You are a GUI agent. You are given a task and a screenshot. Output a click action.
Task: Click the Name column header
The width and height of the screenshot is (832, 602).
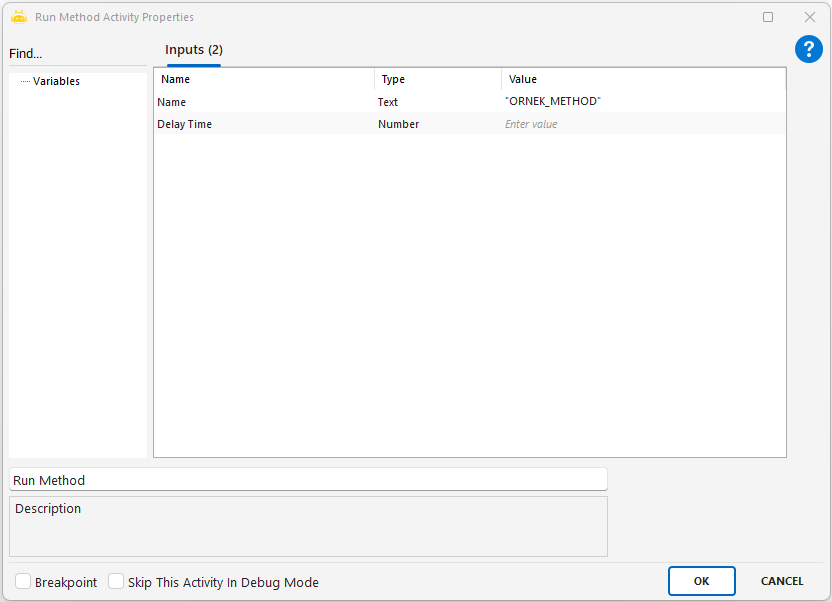coord(264,79)
